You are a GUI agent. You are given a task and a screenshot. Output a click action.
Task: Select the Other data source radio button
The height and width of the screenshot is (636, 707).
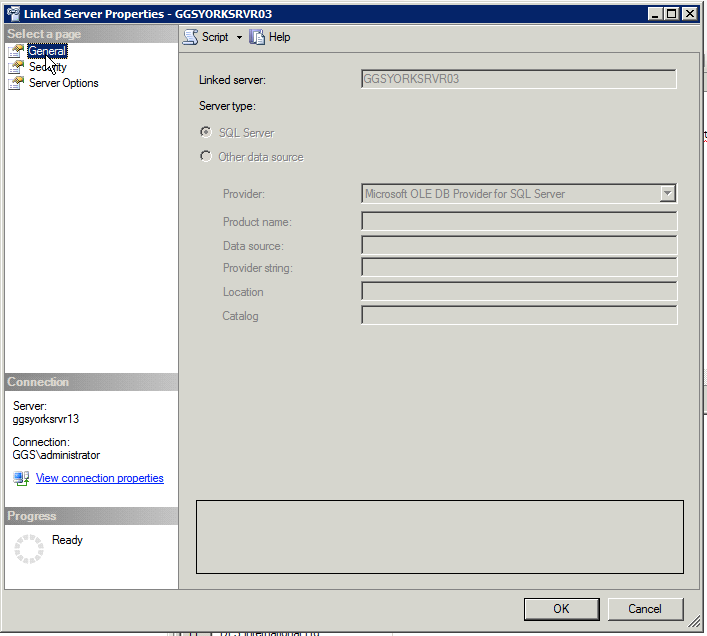point(206,156)
